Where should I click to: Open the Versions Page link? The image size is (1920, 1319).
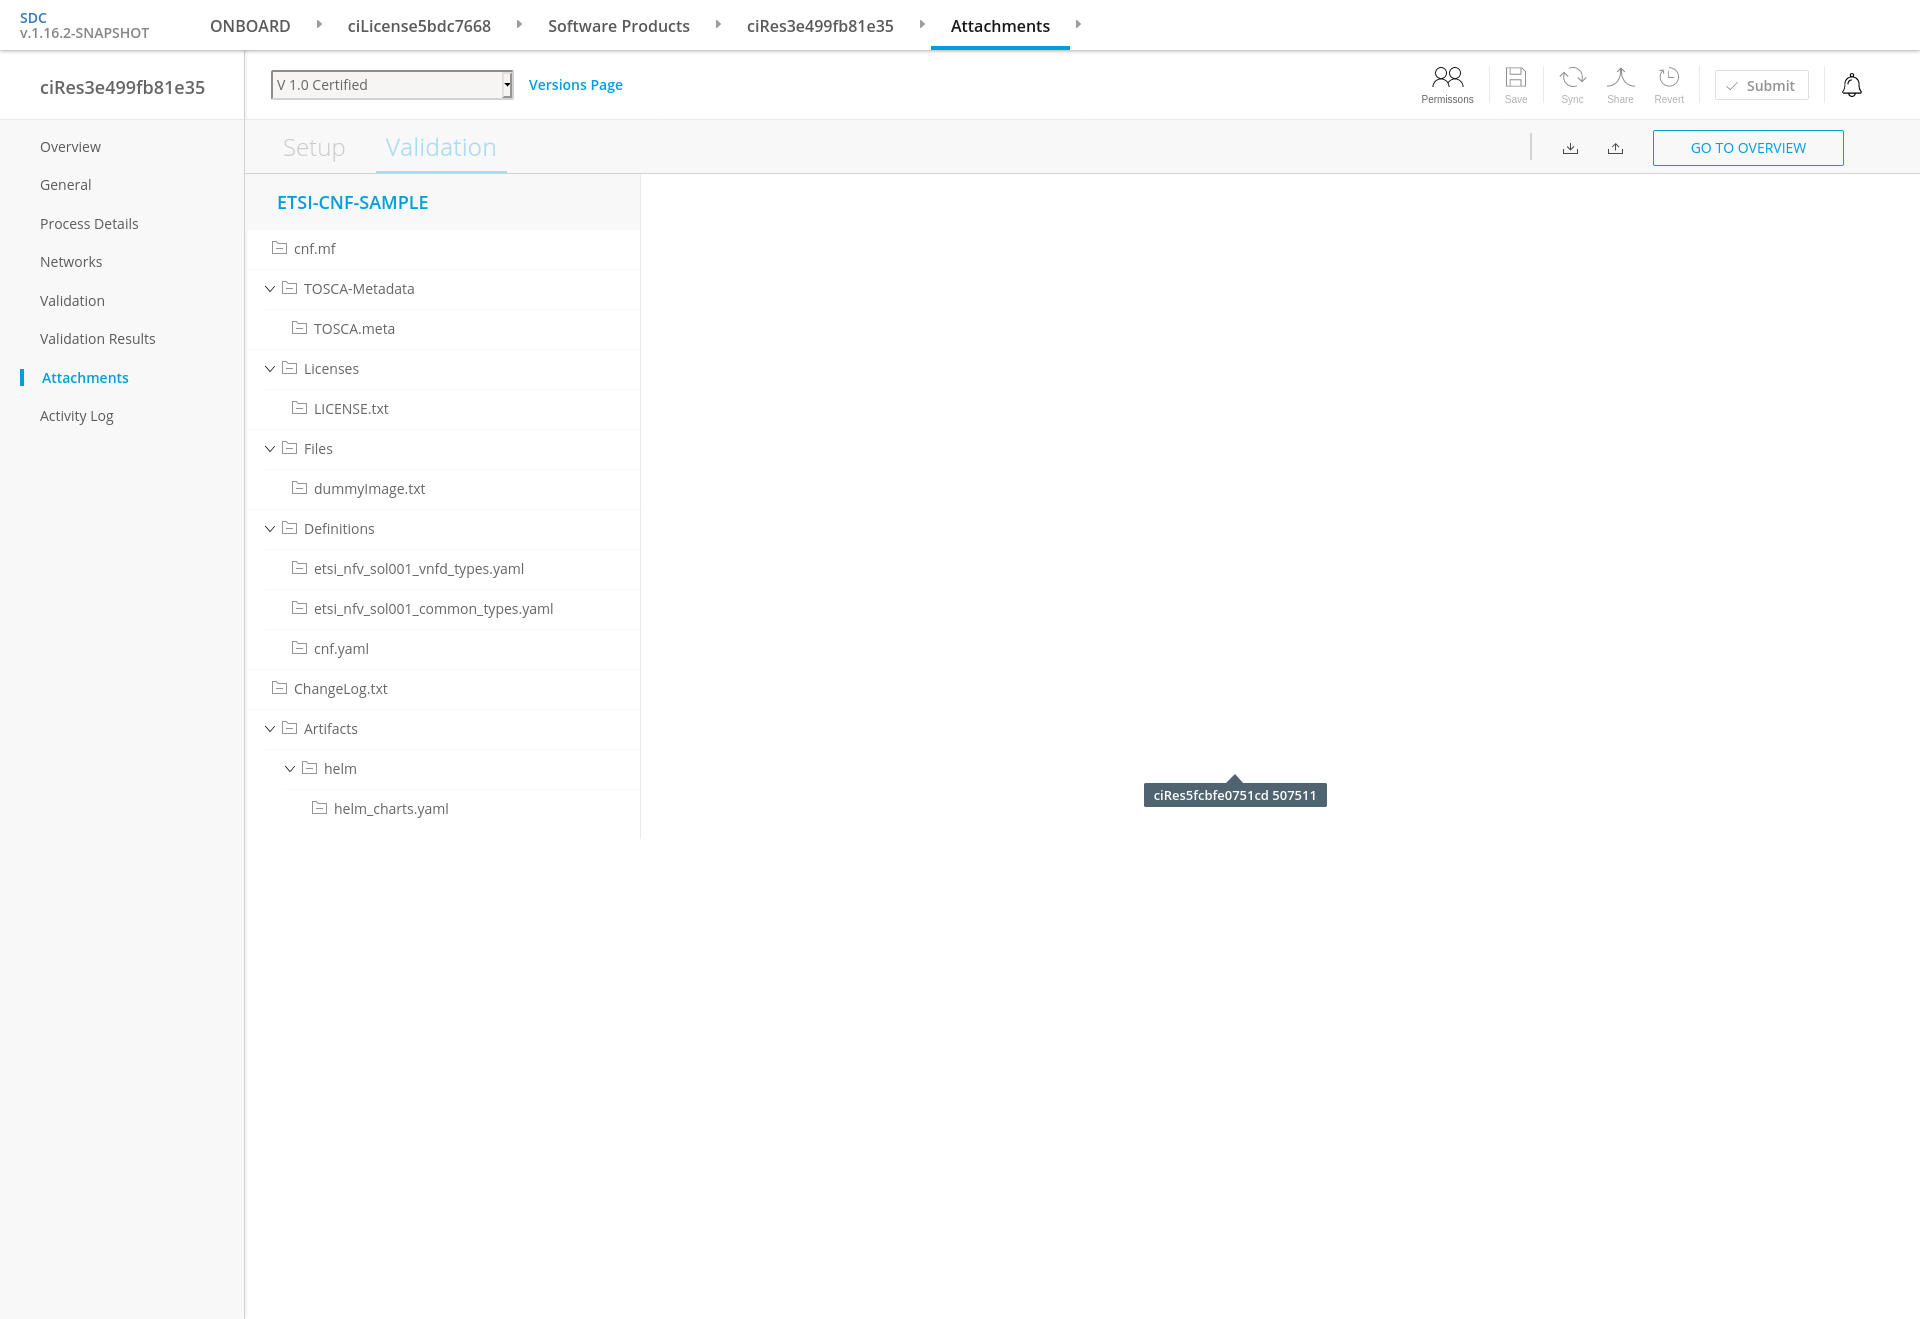pos(575,85)
